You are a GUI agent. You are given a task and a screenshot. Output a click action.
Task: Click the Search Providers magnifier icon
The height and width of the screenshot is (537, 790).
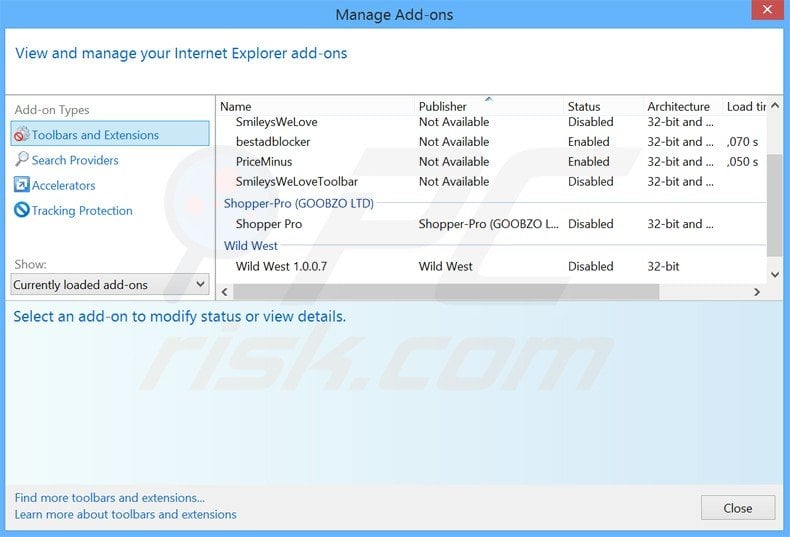coord(22,159)
